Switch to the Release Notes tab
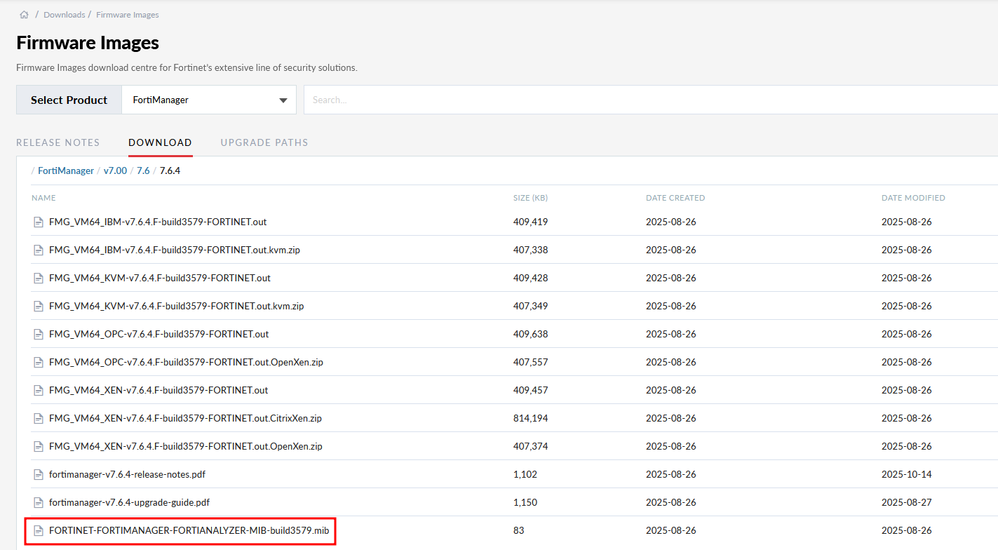998x550 pixels. (58, 143)
